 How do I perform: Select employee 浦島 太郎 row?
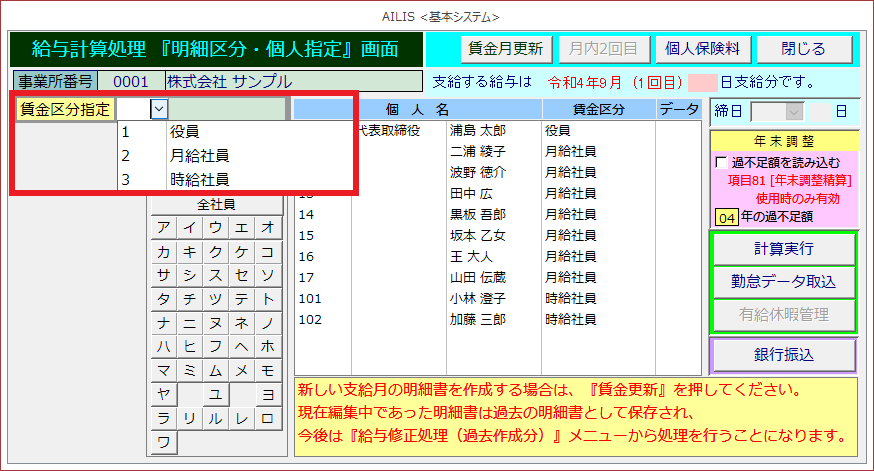point(478,131)
